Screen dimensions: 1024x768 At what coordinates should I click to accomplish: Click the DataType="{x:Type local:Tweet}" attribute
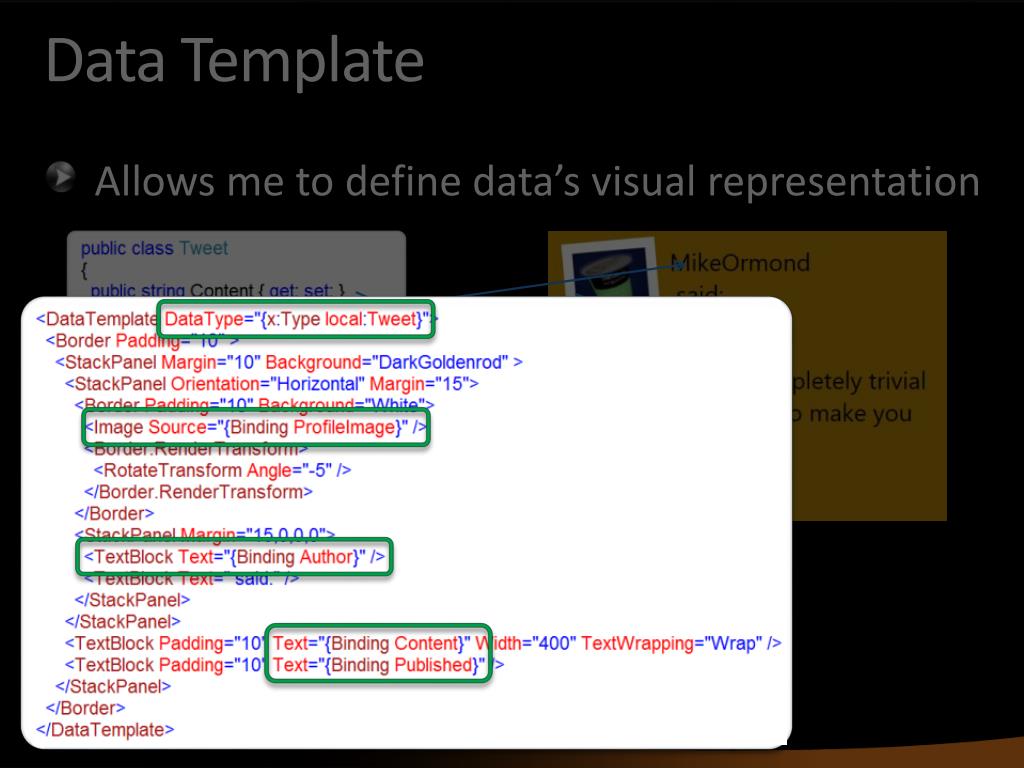coord(296,319)
